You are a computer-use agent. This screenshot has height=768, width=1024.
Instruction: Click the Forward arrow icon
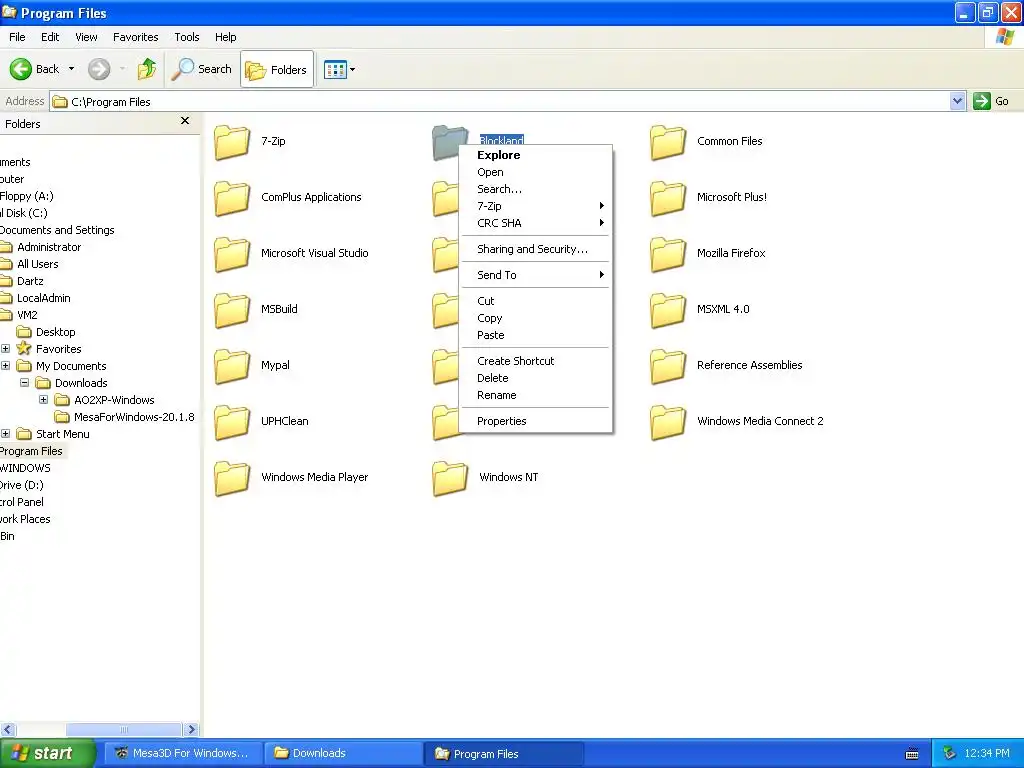point(99,69)
